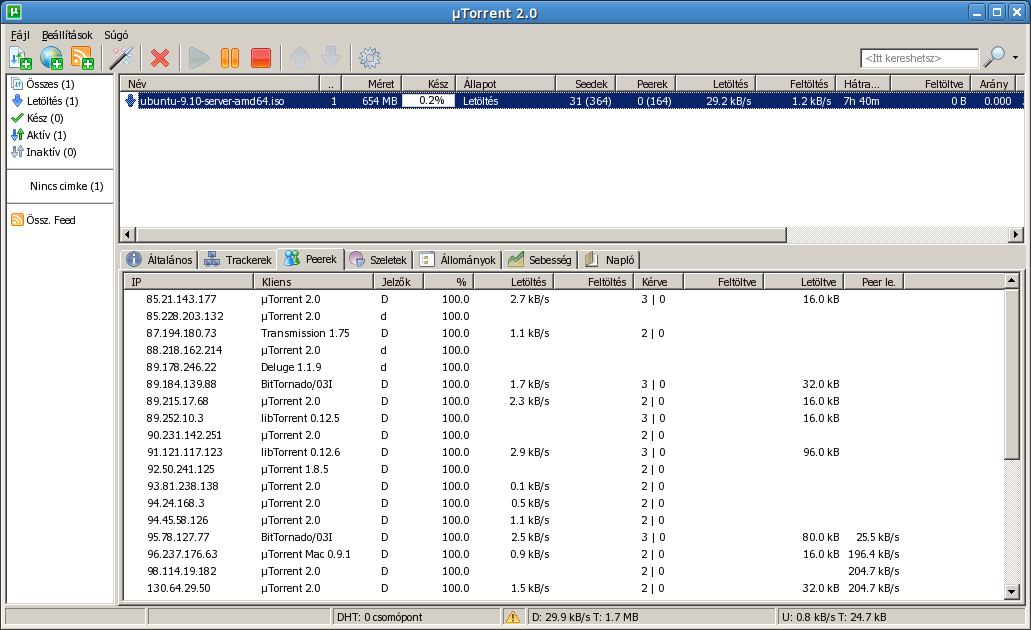Click the Add Torrent toolbar icon

coord(21,58)
